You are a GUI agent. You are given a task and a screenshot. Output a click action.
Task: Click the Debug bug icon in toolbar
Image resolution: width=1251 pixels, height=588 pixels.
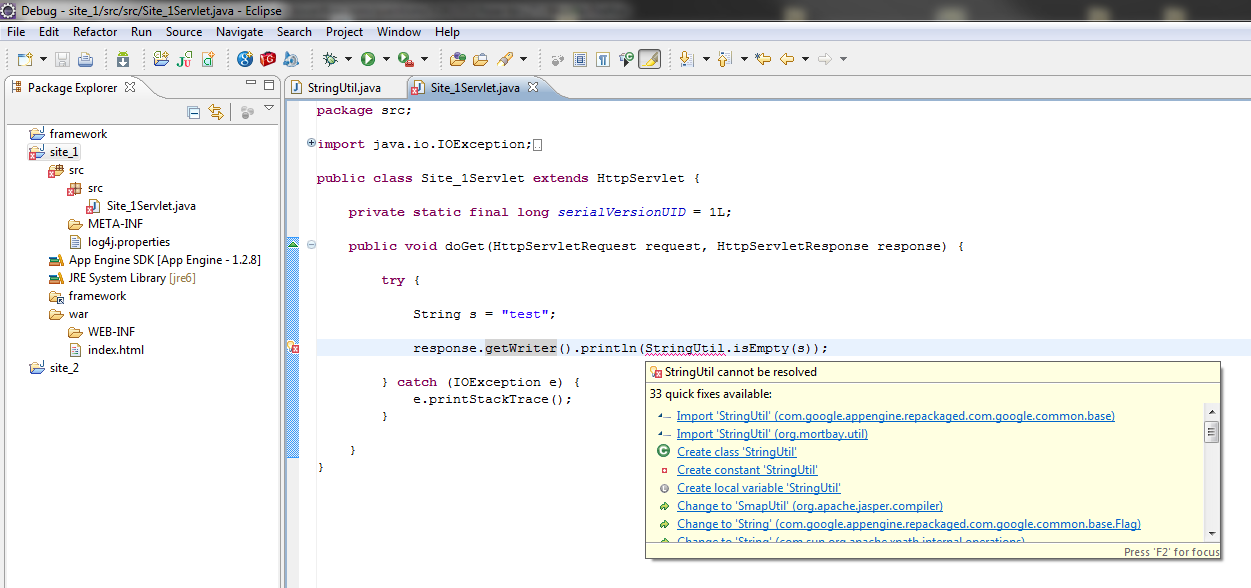pos(329,60)
